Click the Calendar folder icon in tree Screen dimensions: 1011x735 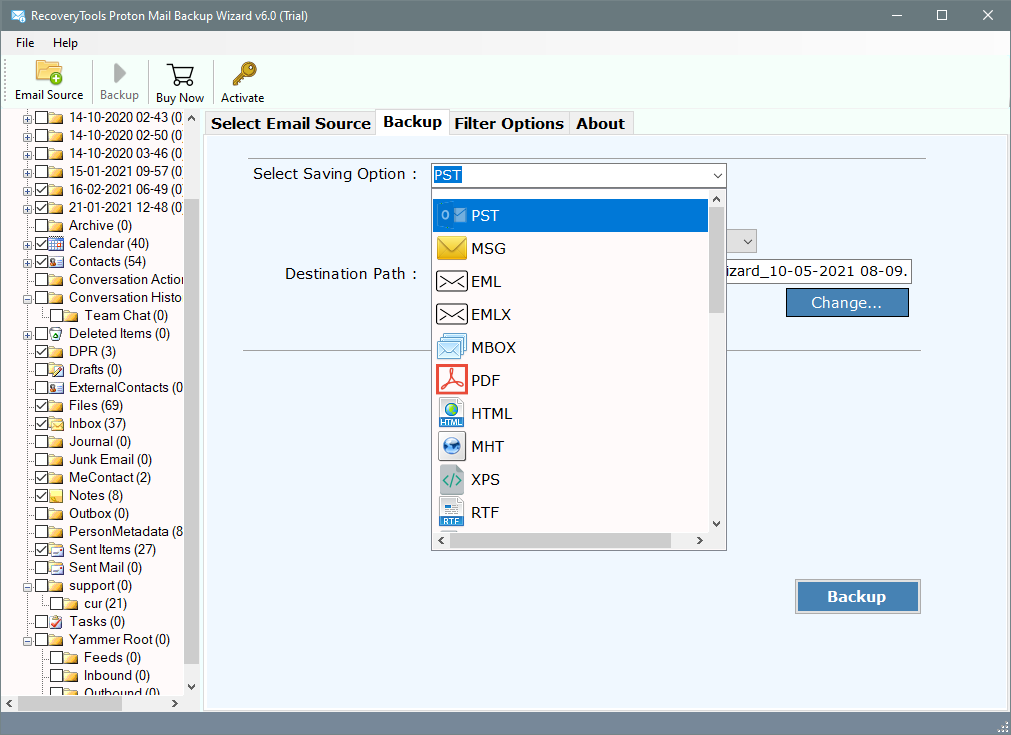(56, 244)
